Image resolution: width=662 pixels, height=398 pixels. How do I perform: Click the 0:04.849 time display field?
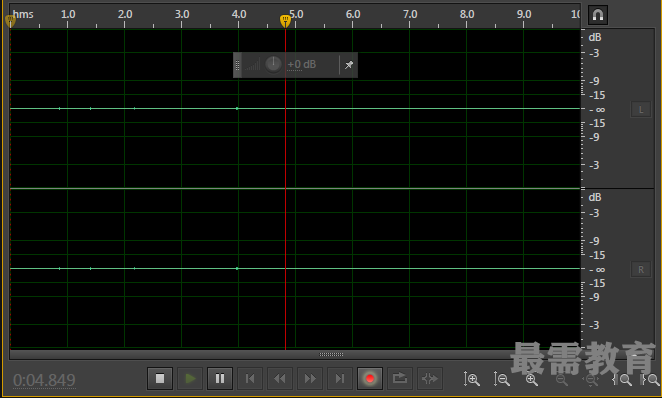click(44, 380)
